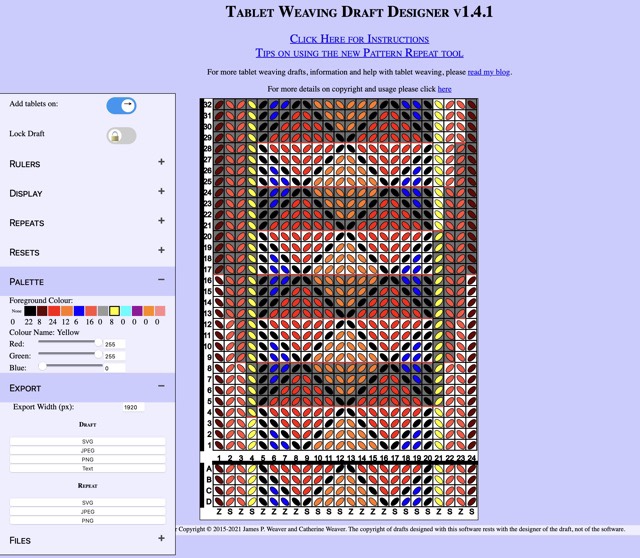Screen dimensions: 640x558
Task: Expand the Rulers section
Action: pyautogui.click(x=161, y=162)
